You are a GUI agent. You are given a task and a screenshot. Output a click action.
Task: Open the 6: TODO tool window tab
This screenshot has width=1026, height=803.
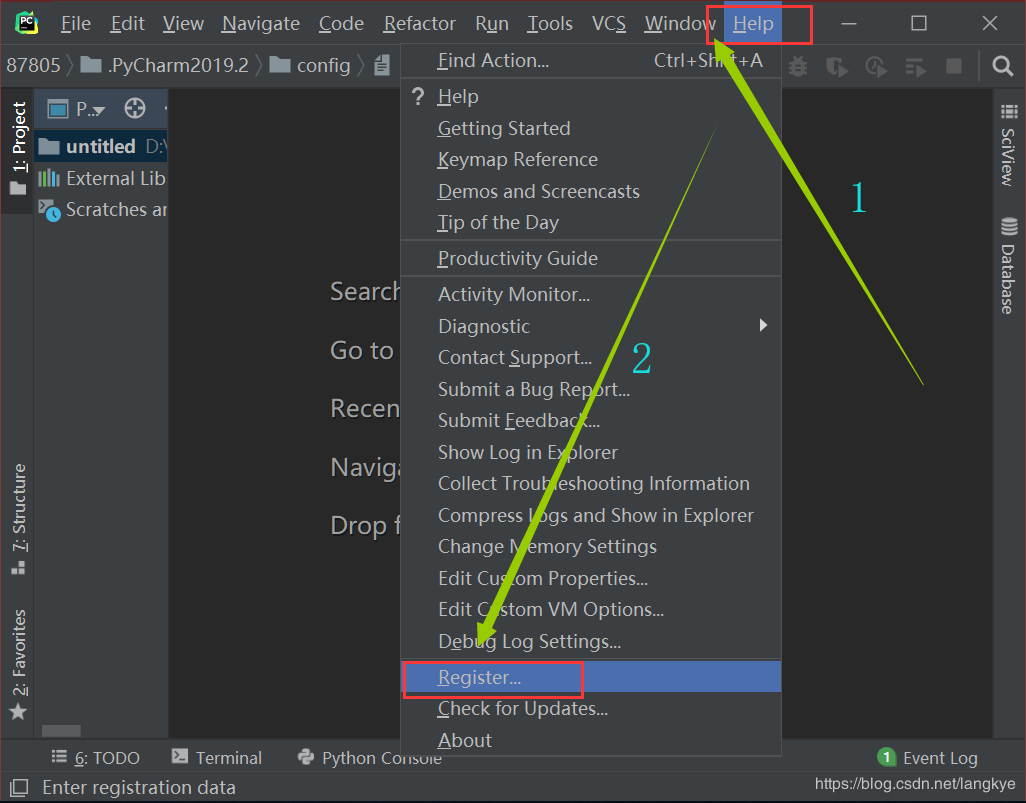(x=96, y=758)
